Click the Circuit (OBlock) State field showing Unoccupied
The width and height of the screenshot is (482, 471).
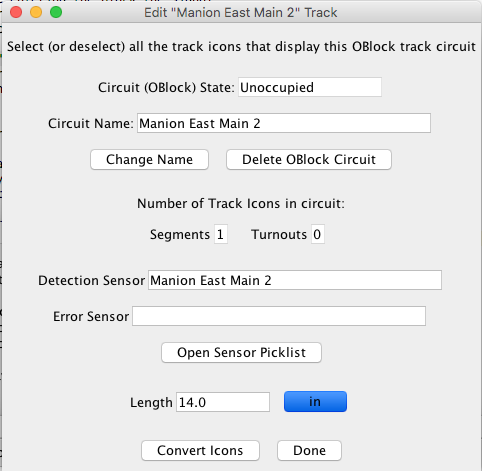310,87
